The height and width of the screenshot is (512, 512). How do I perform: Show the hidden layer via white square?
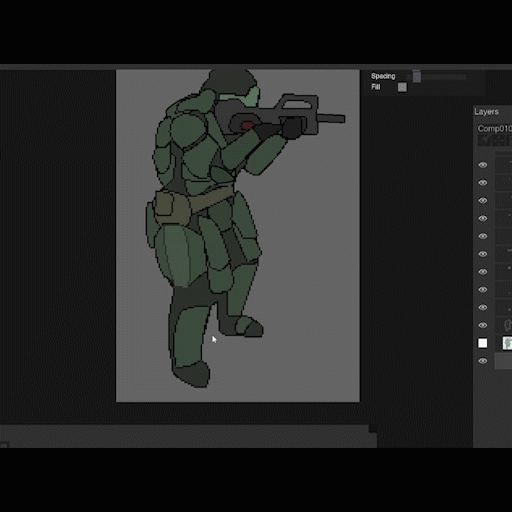[x=483, y=343]
